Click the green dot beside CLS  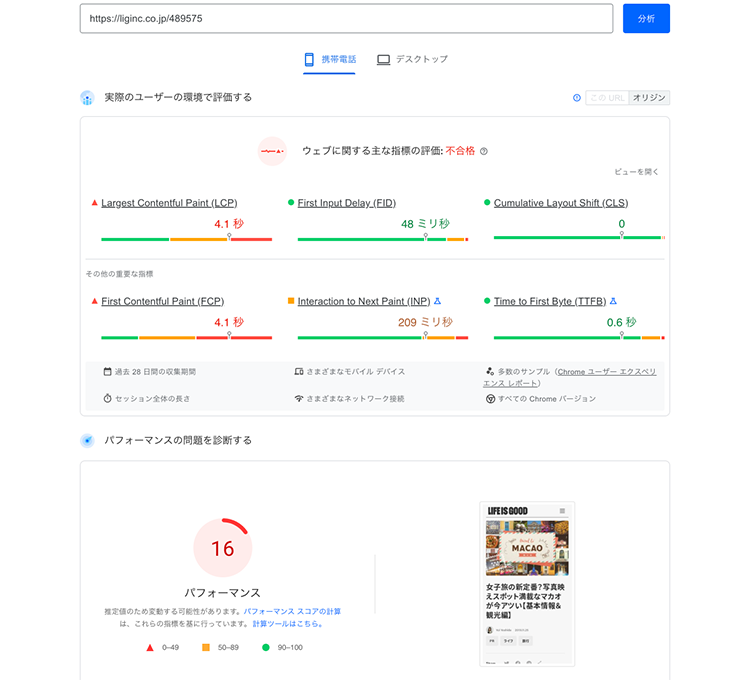click(x=487, y=202)
